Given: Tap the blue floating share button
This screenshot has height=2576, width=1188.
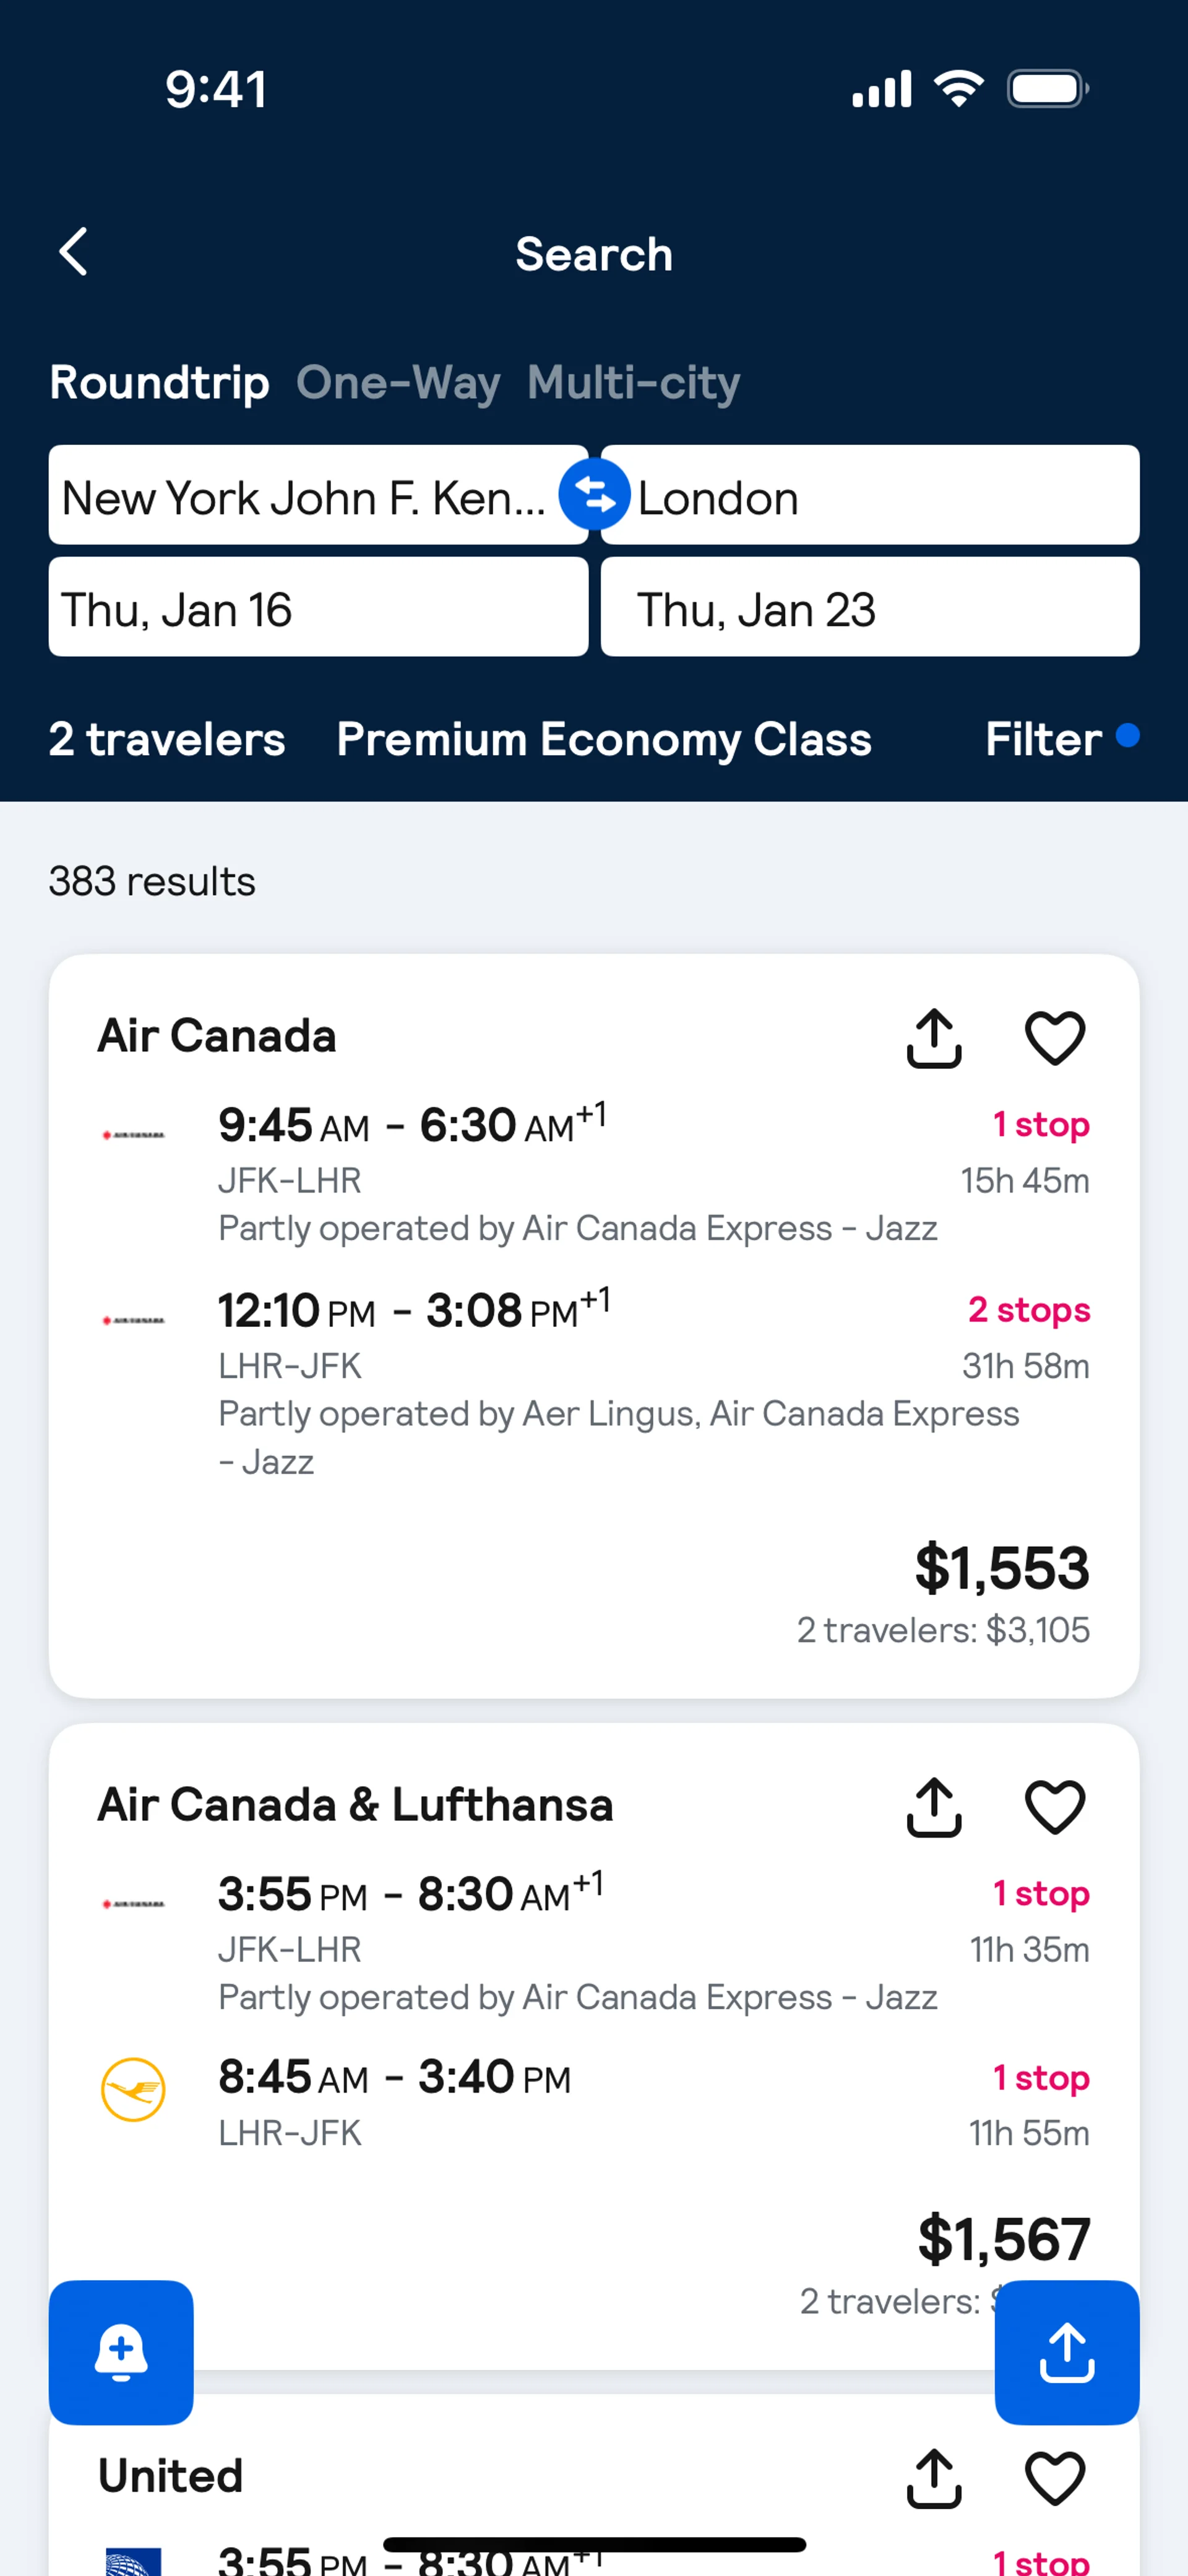Looking at the screenshot, I should click(1066, 2351).
